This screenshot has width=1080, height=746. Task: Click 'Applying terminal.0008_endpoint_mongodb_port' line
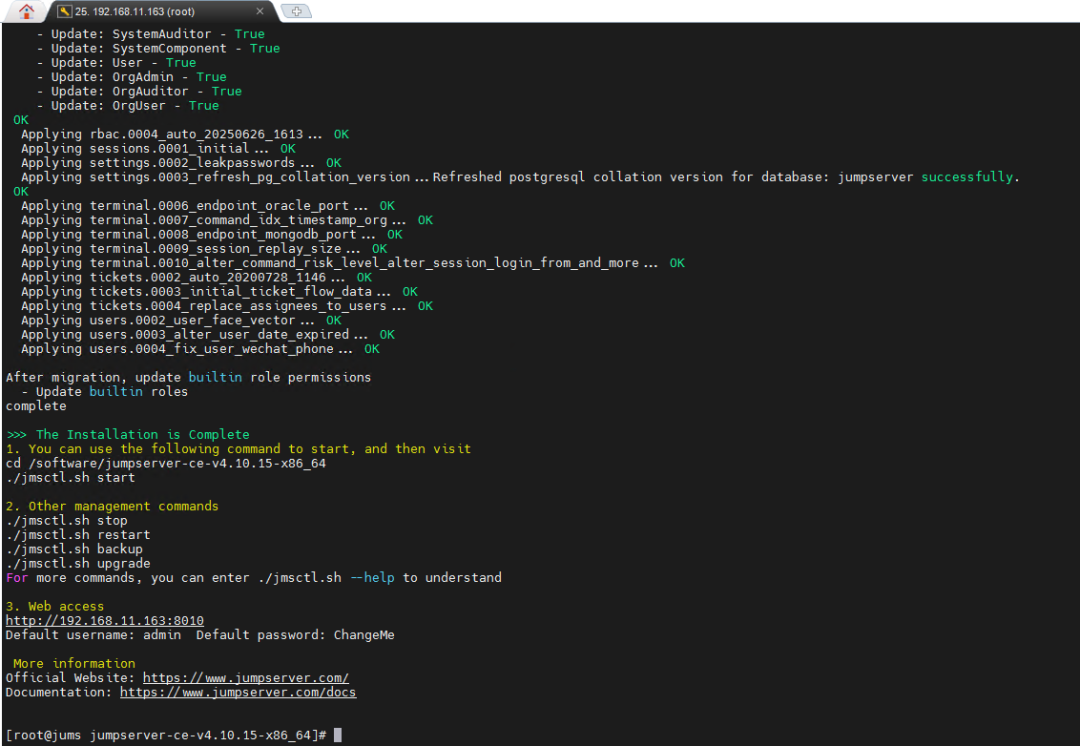point(211,234)
